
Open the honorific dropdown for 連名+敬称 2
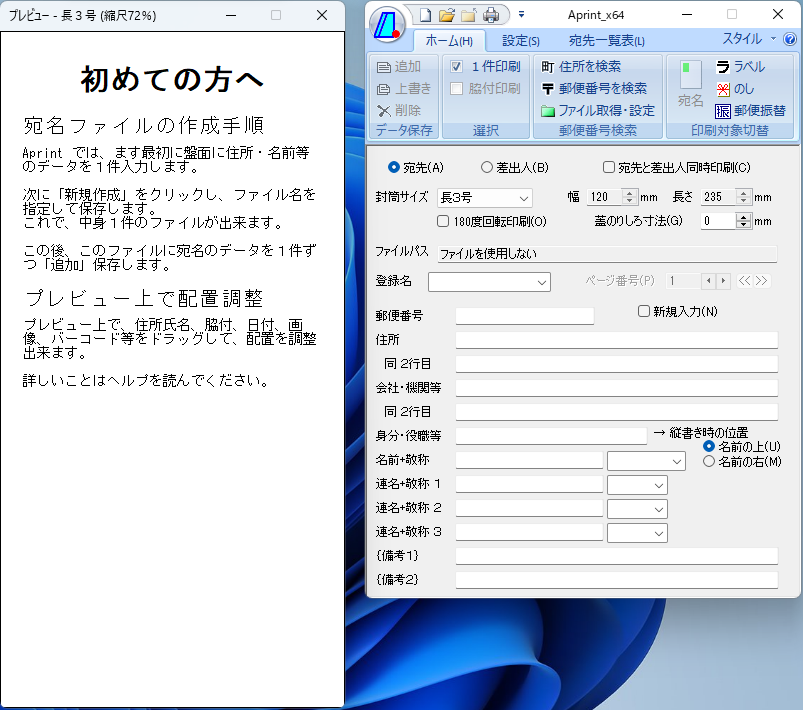(637, 509)
